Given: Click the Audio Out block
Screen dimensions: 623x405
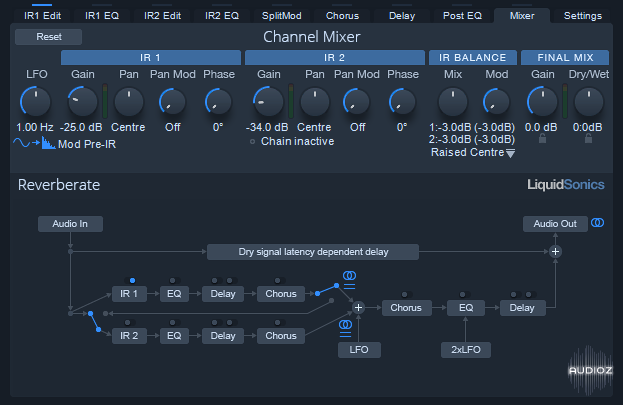Looking at the screenshot, I should point(555,224).
